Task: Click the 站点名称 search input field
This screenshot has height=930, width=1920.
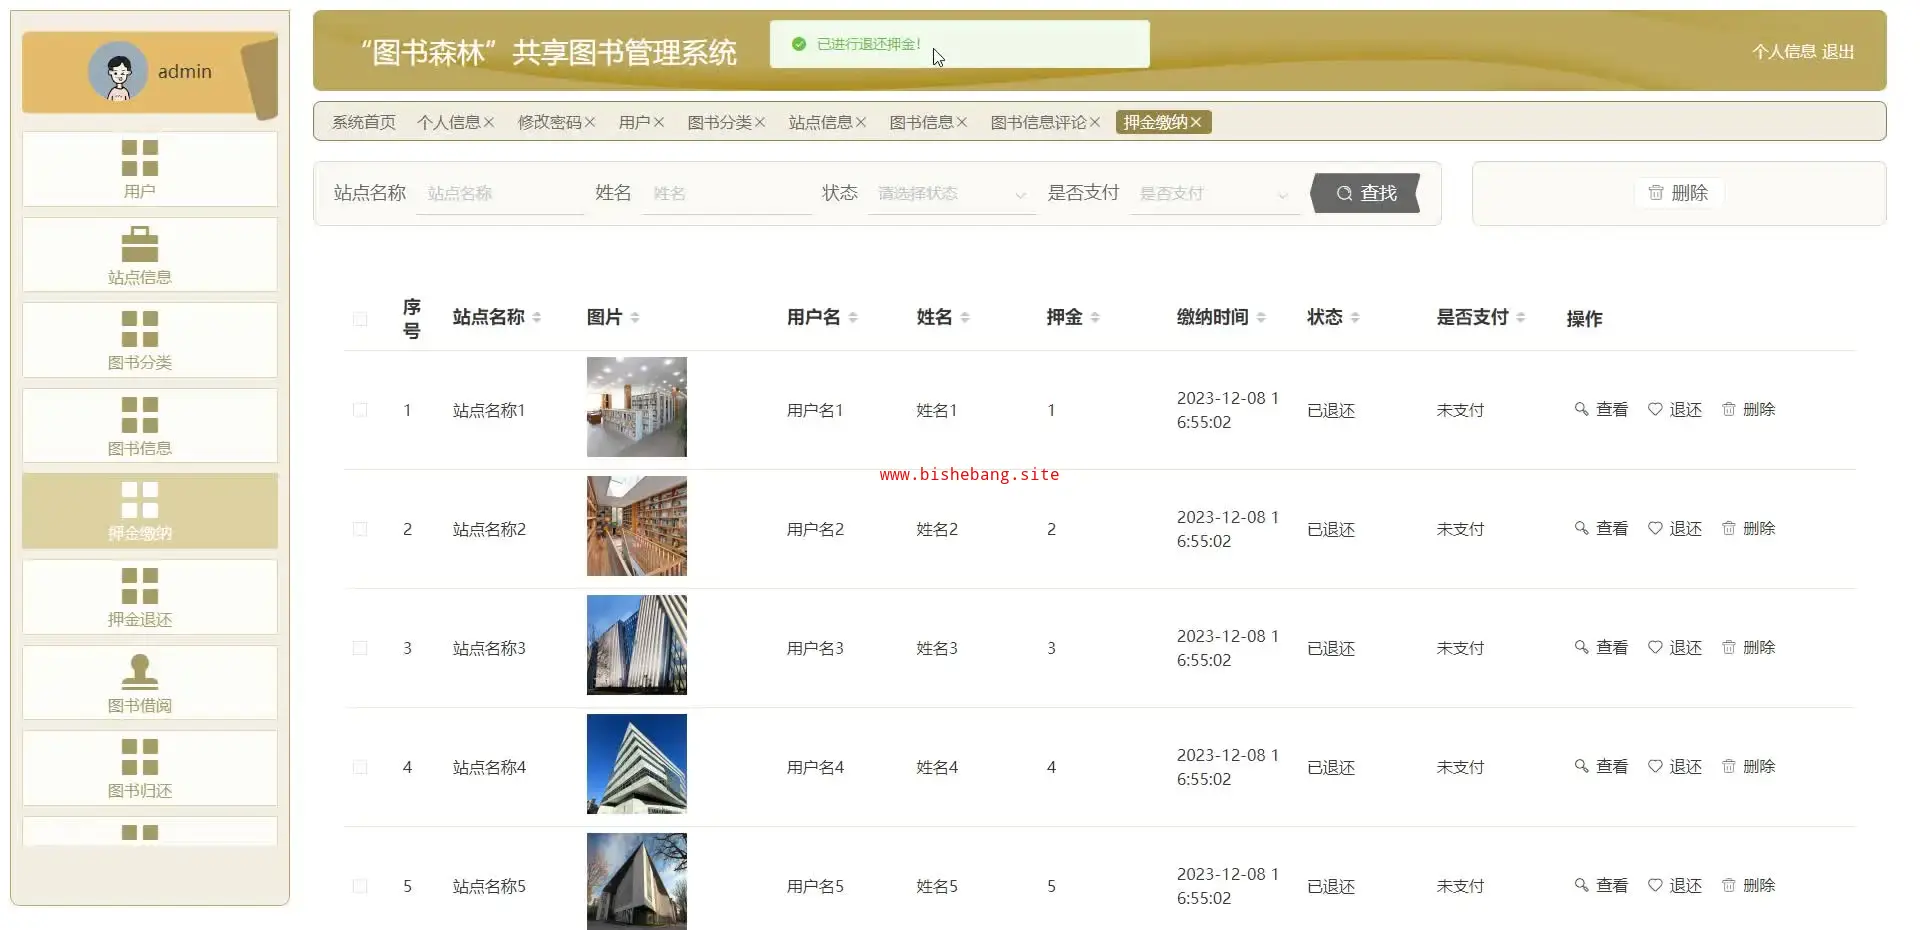Action: (x=500, y=194)
